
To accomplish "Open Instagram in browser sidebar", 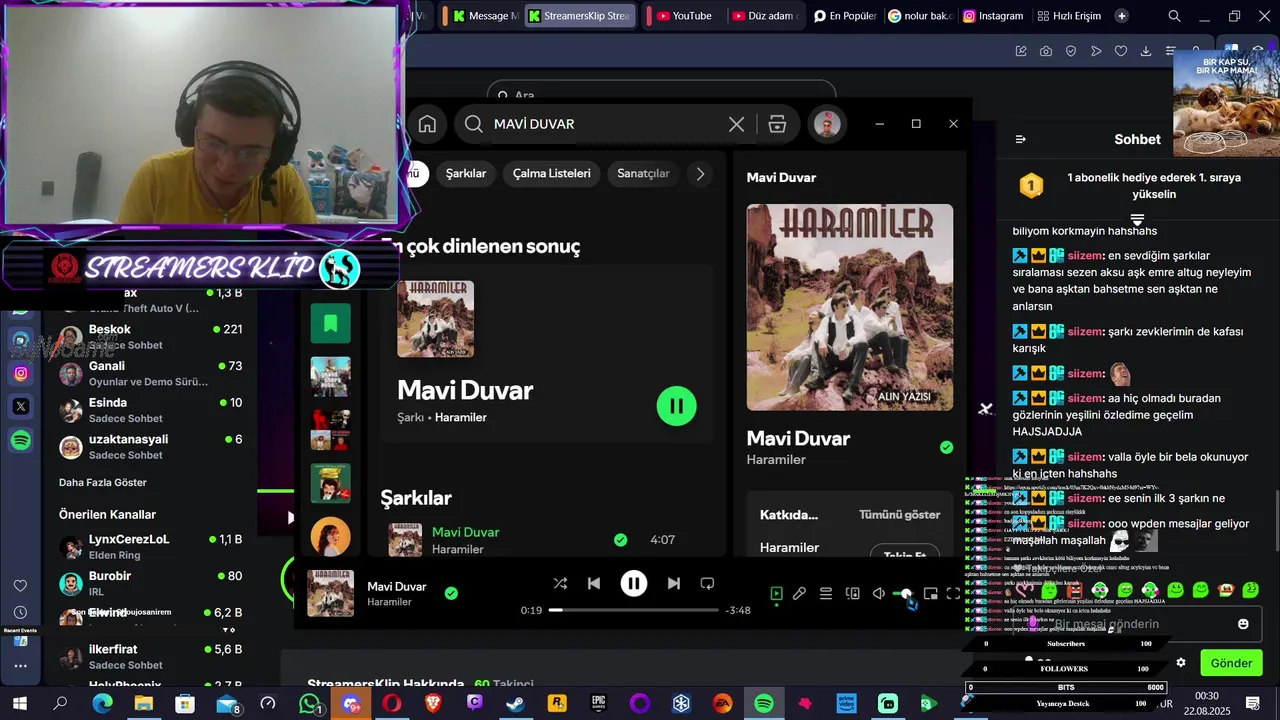I will pyautogui.click(x=21, y=373).
